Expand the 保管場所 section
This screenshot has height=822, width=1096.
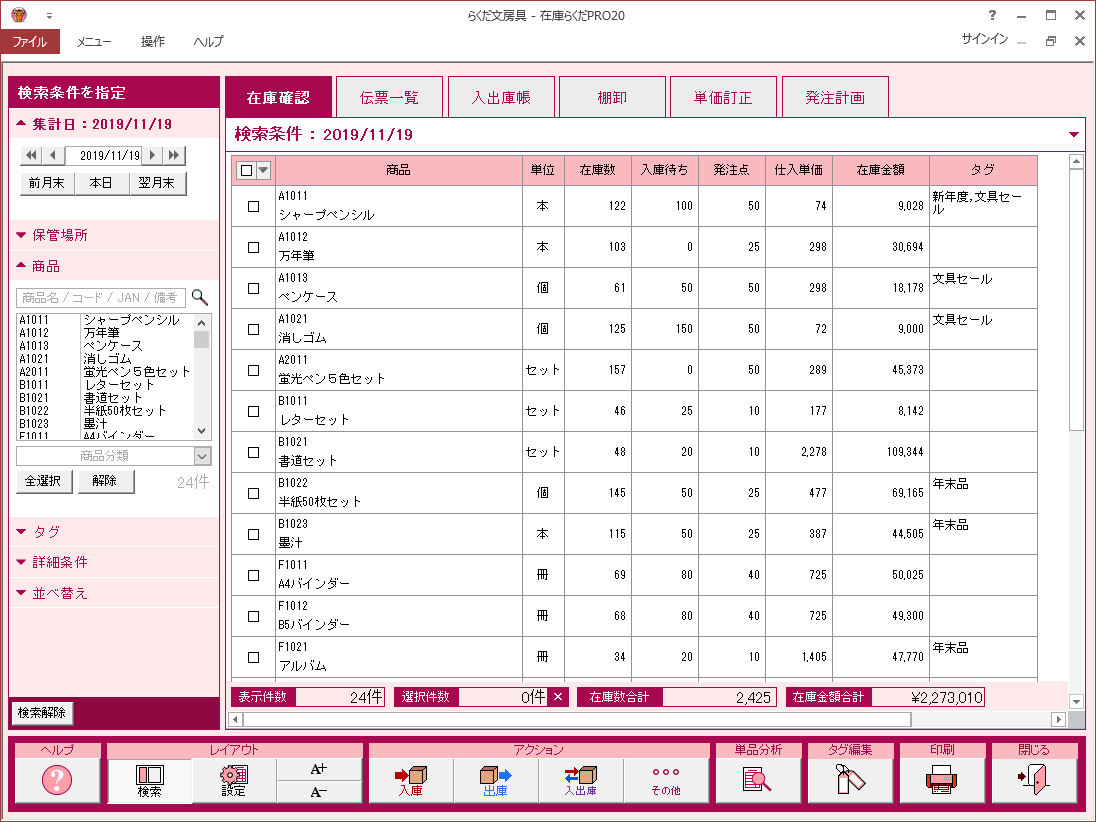[x=60, y=236]
